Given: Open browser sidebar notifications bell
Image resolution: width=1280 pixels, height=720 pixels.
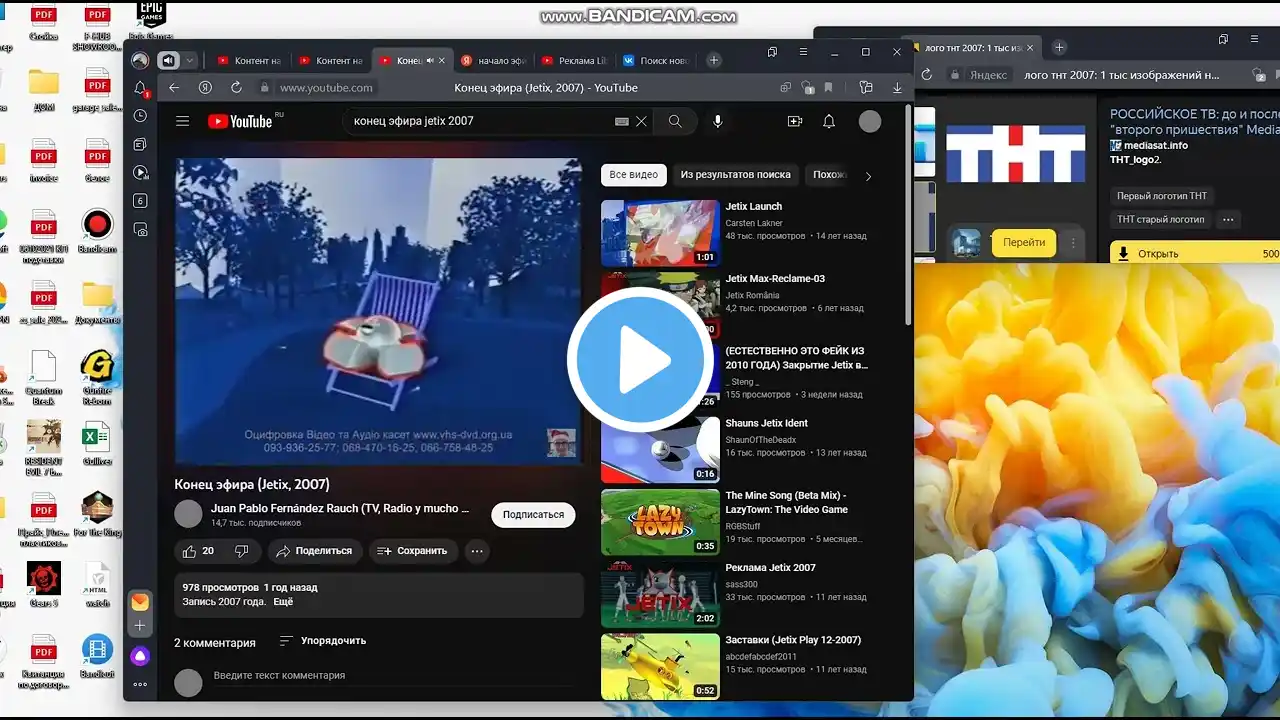Looking at the screenshot, I should 140,89.
